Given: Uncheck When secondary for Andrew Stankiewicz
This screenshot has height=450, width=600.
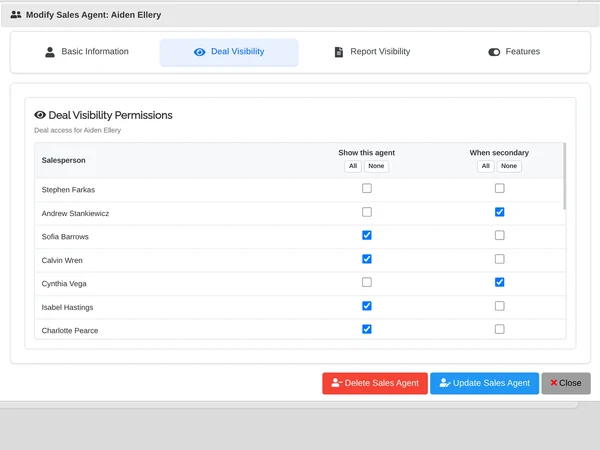Looking at the screenshot, I should (499, 212).
